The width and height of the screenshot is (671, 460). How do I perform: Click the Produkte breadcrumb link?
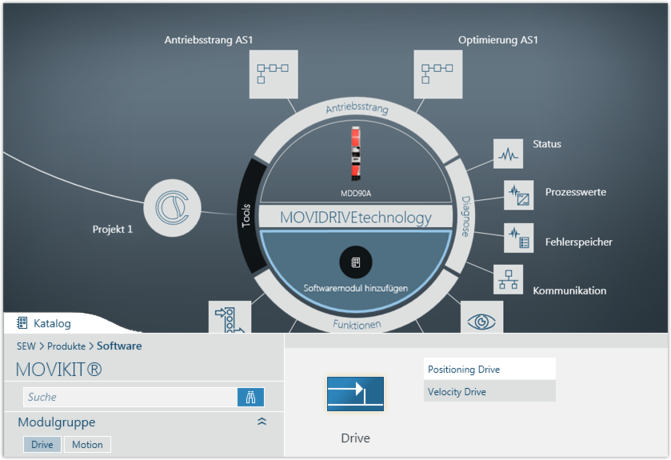[x=67, y=346]
